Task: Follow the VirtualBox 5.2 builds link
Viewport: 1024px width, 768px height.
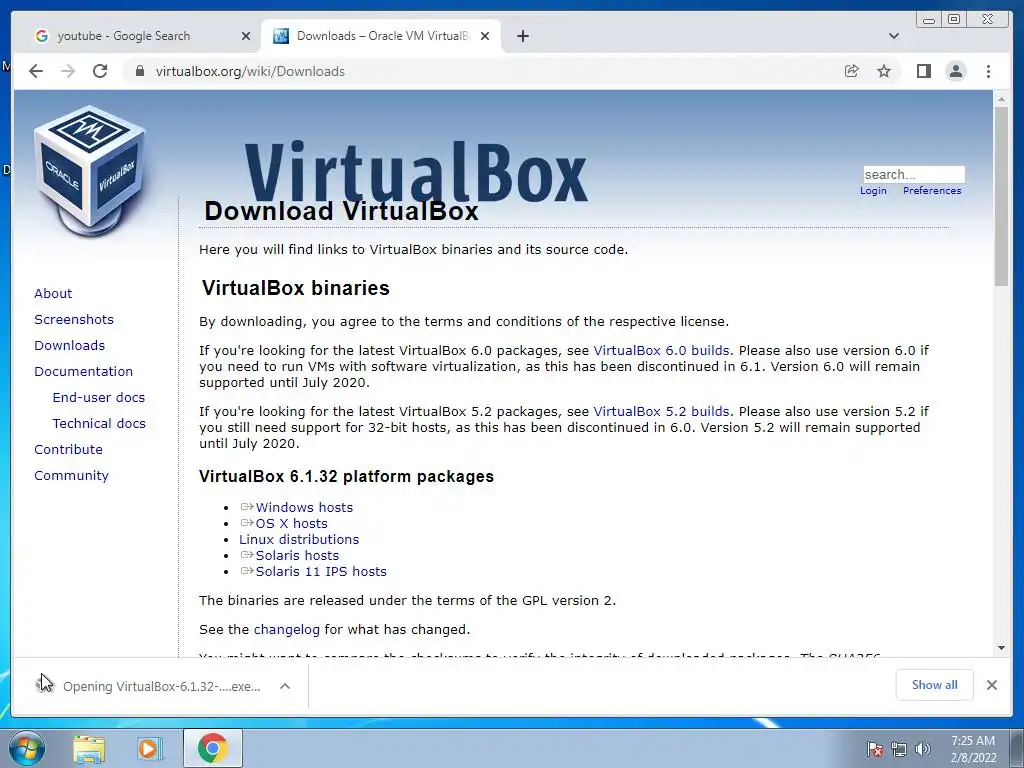Action: pyautogui.click(x=661, y=412)
